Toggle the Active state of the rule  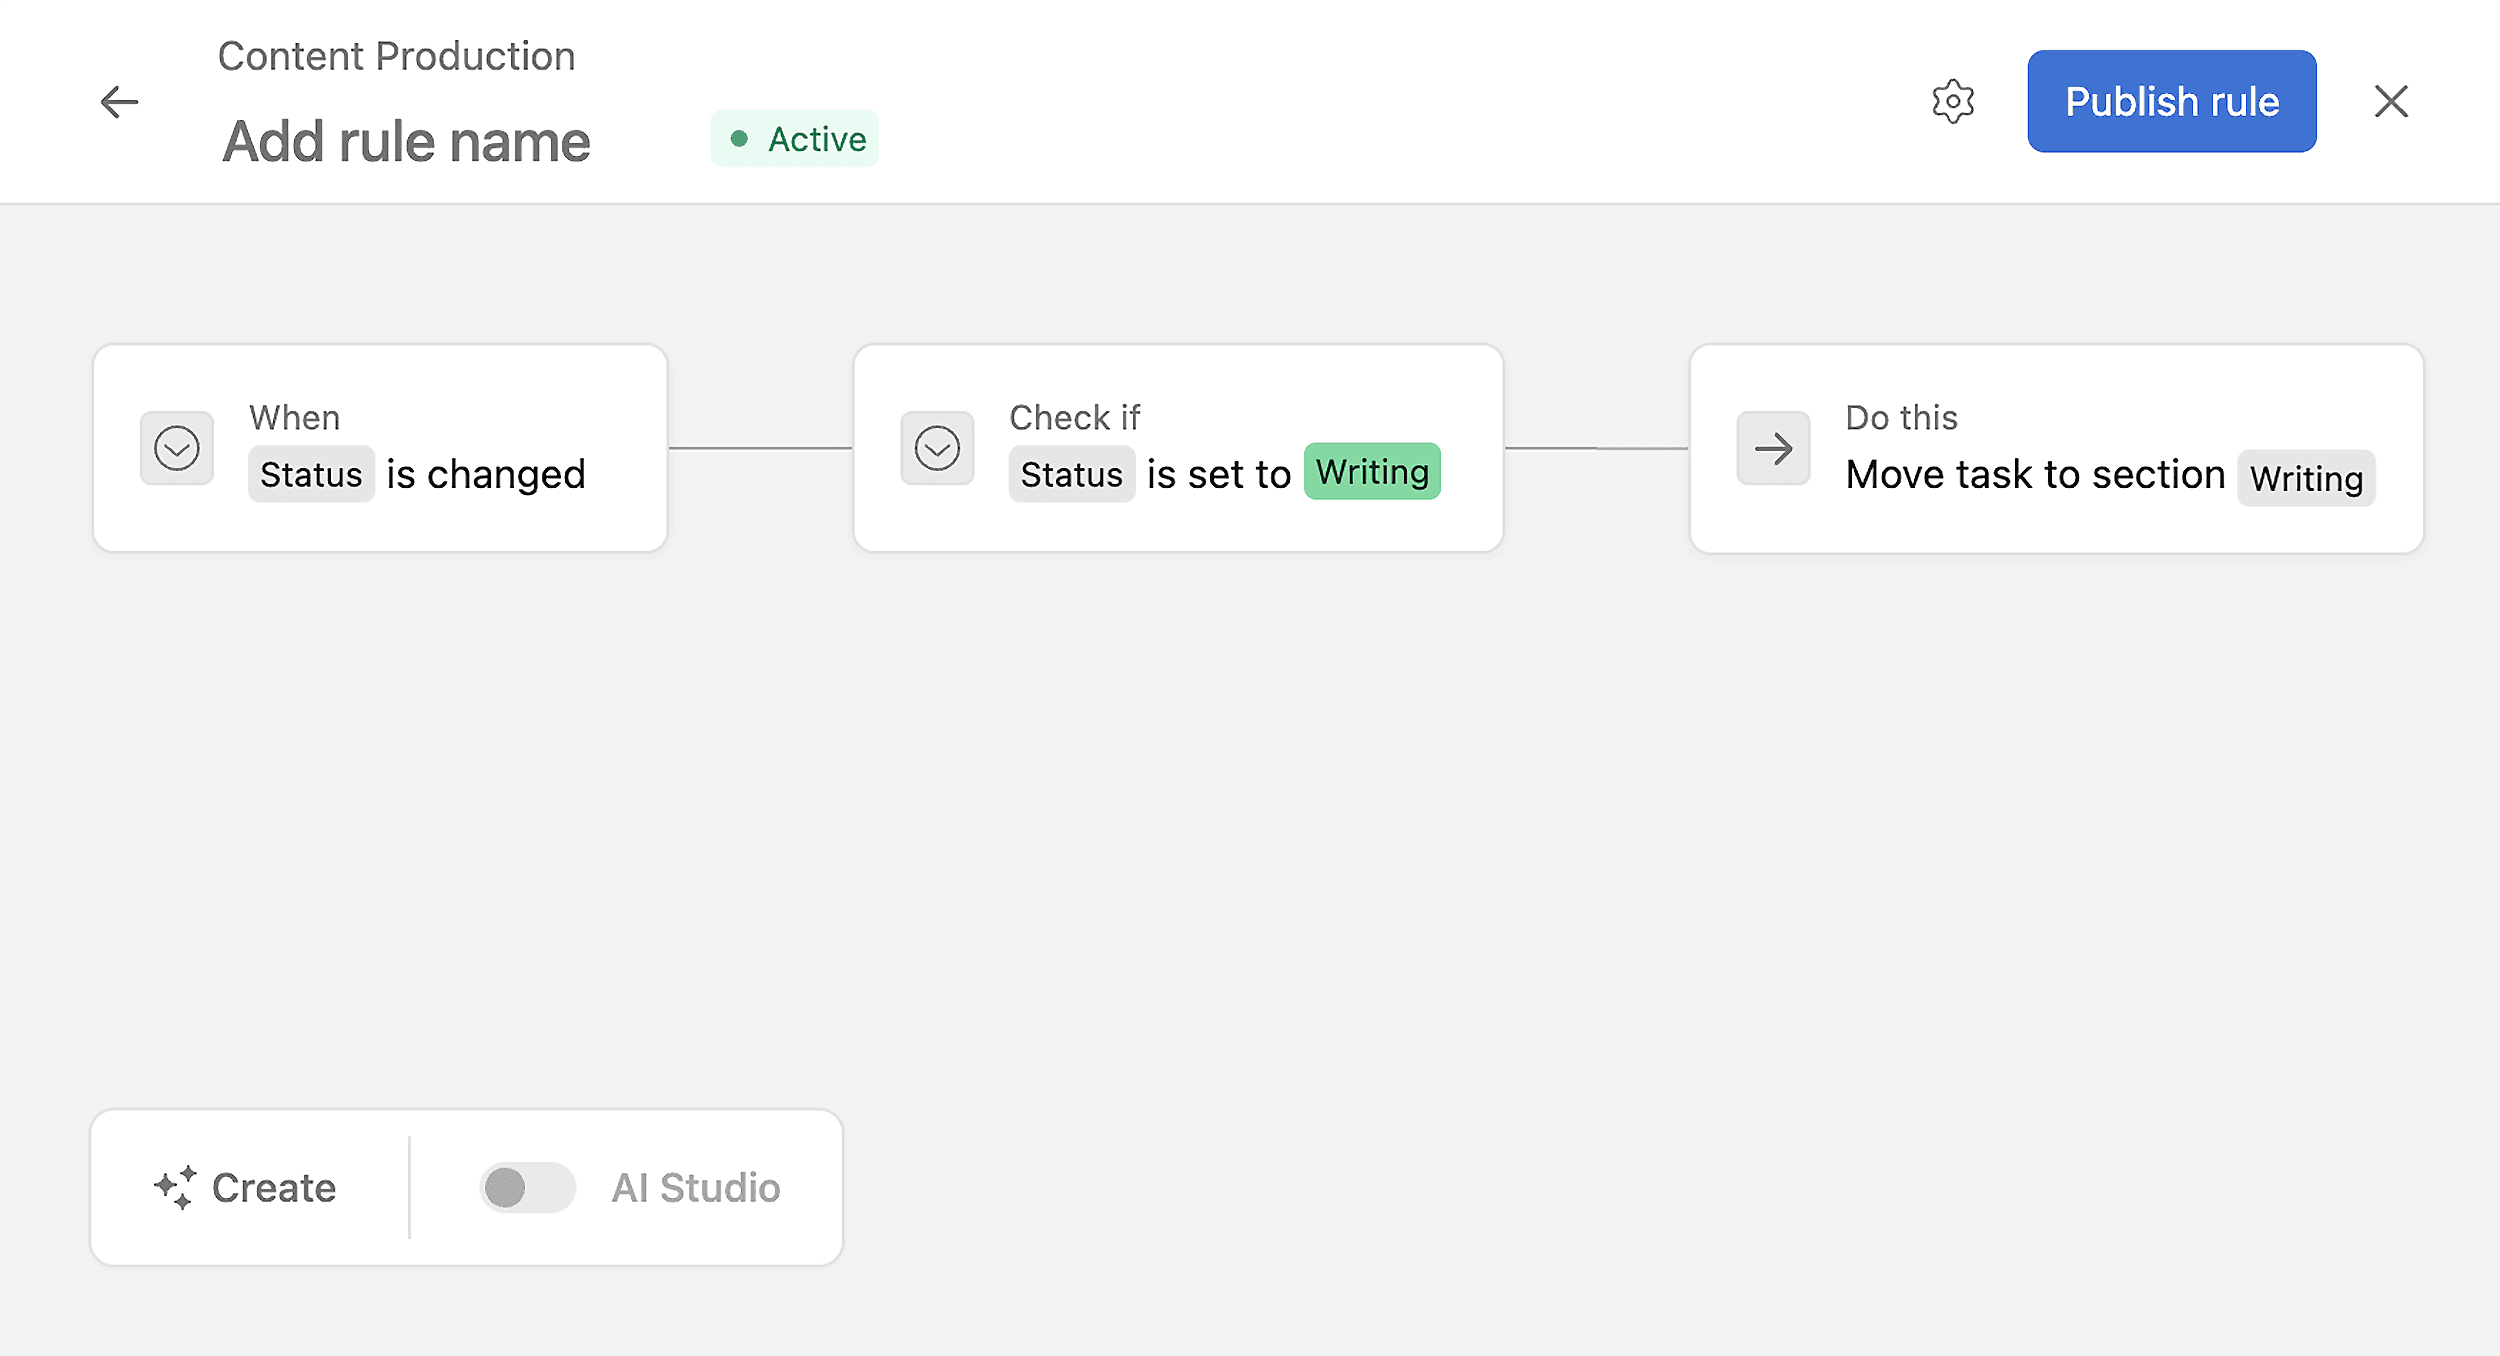coord(794,139)
